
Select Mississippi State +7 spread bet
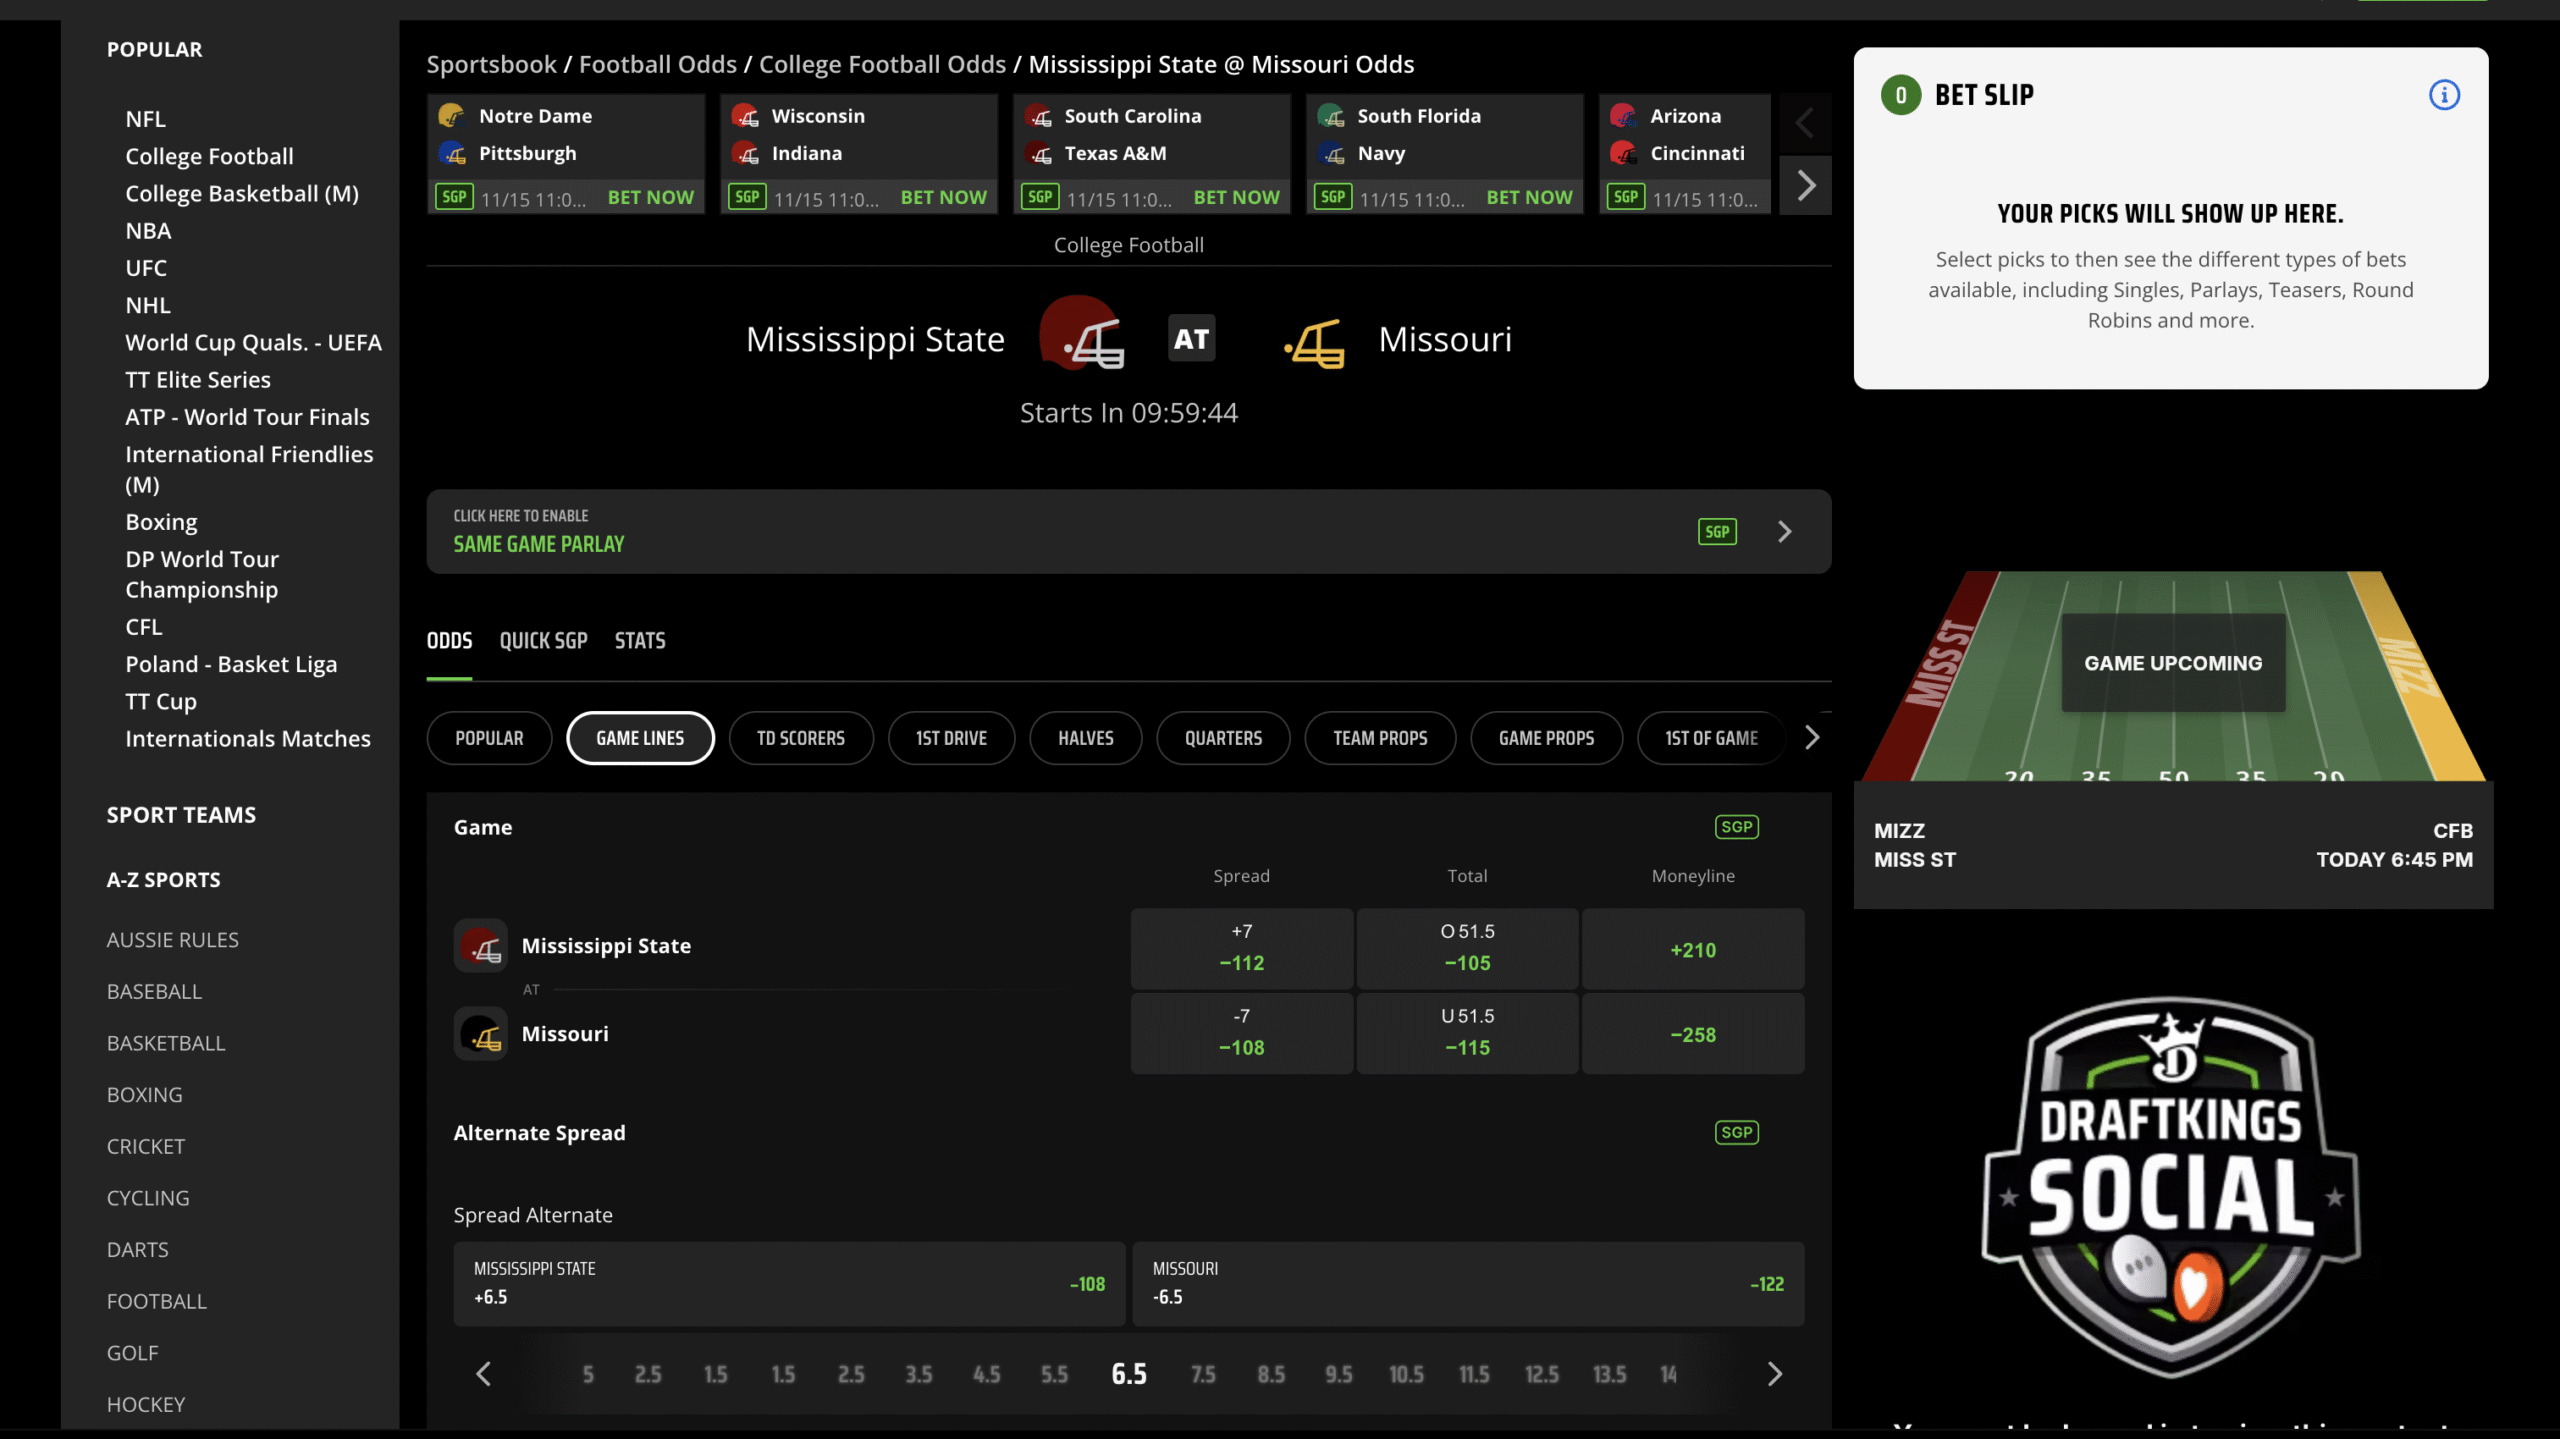(x=1241, y=948)
